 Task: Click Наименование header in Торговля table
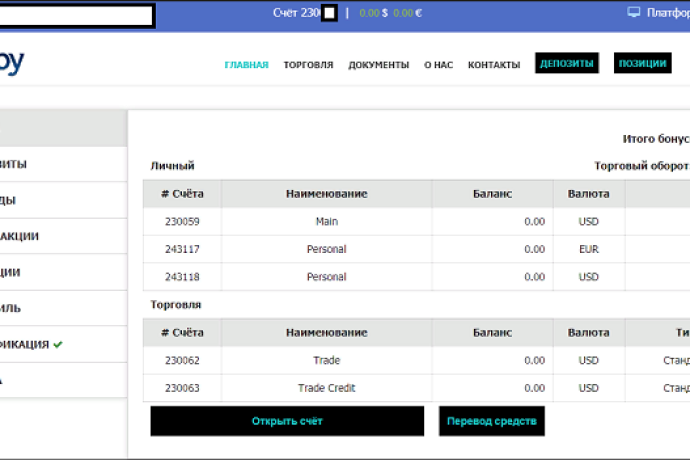[327, 333]
